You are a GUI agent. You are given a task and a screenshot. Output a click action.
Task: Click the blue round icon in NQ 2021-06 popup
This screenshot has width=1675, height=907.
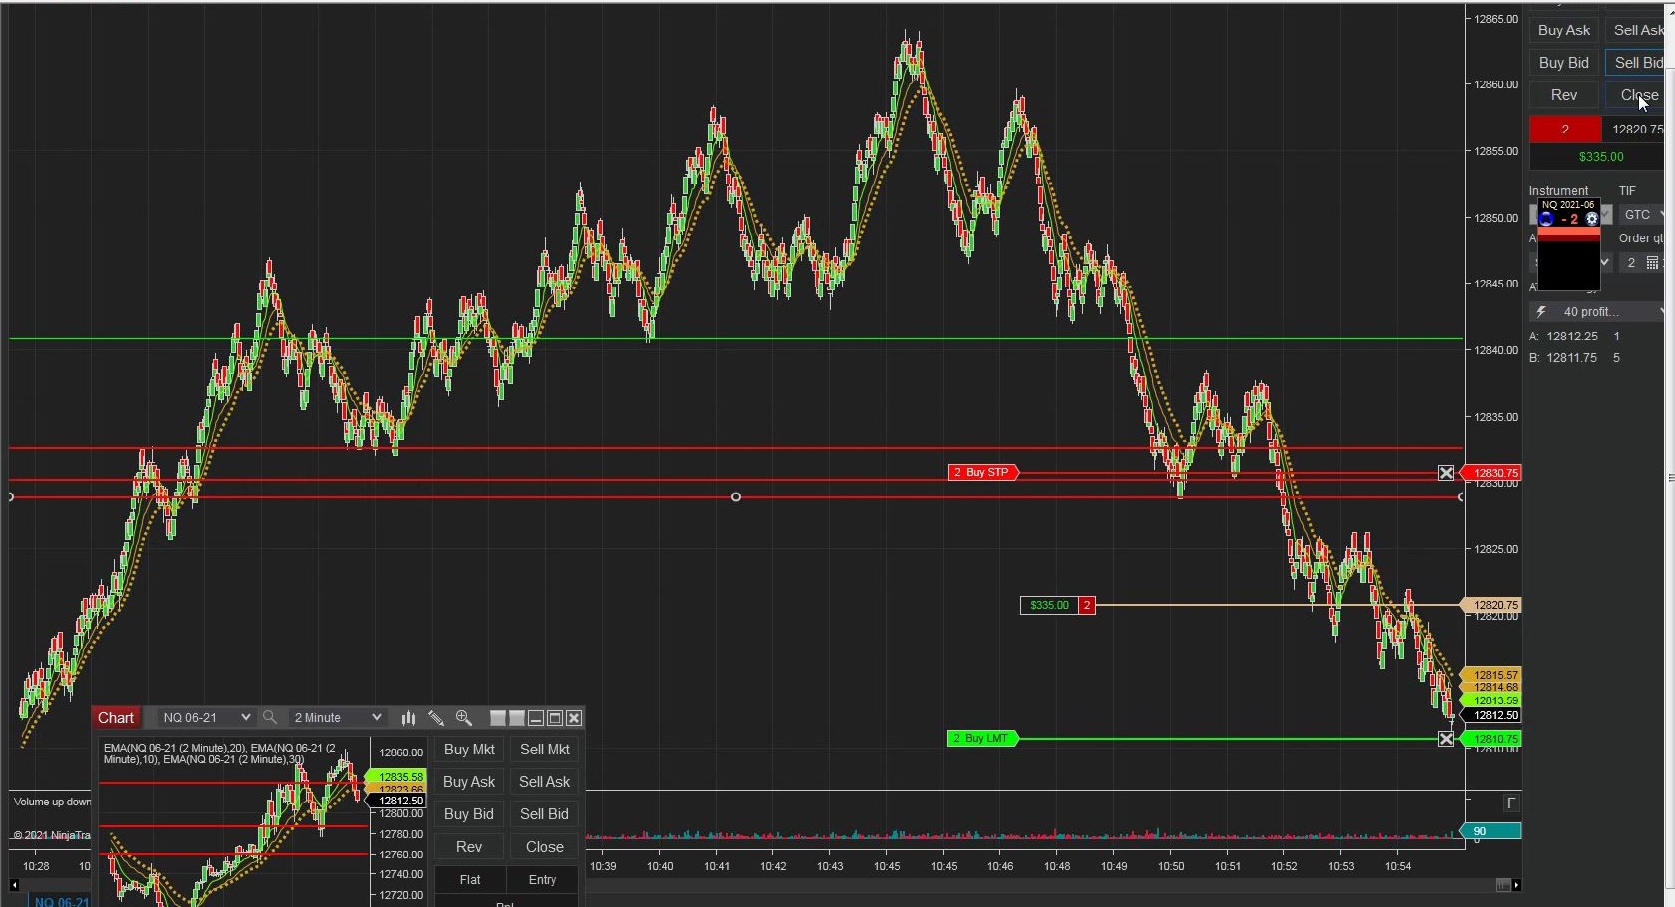[x=1547, y=219]
